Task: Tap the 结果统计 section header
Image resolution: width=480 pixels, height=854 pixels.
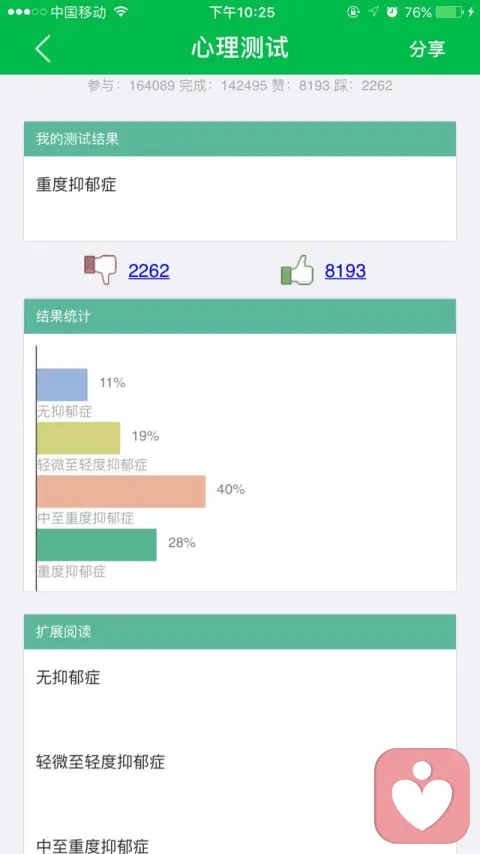Action: 240,316
